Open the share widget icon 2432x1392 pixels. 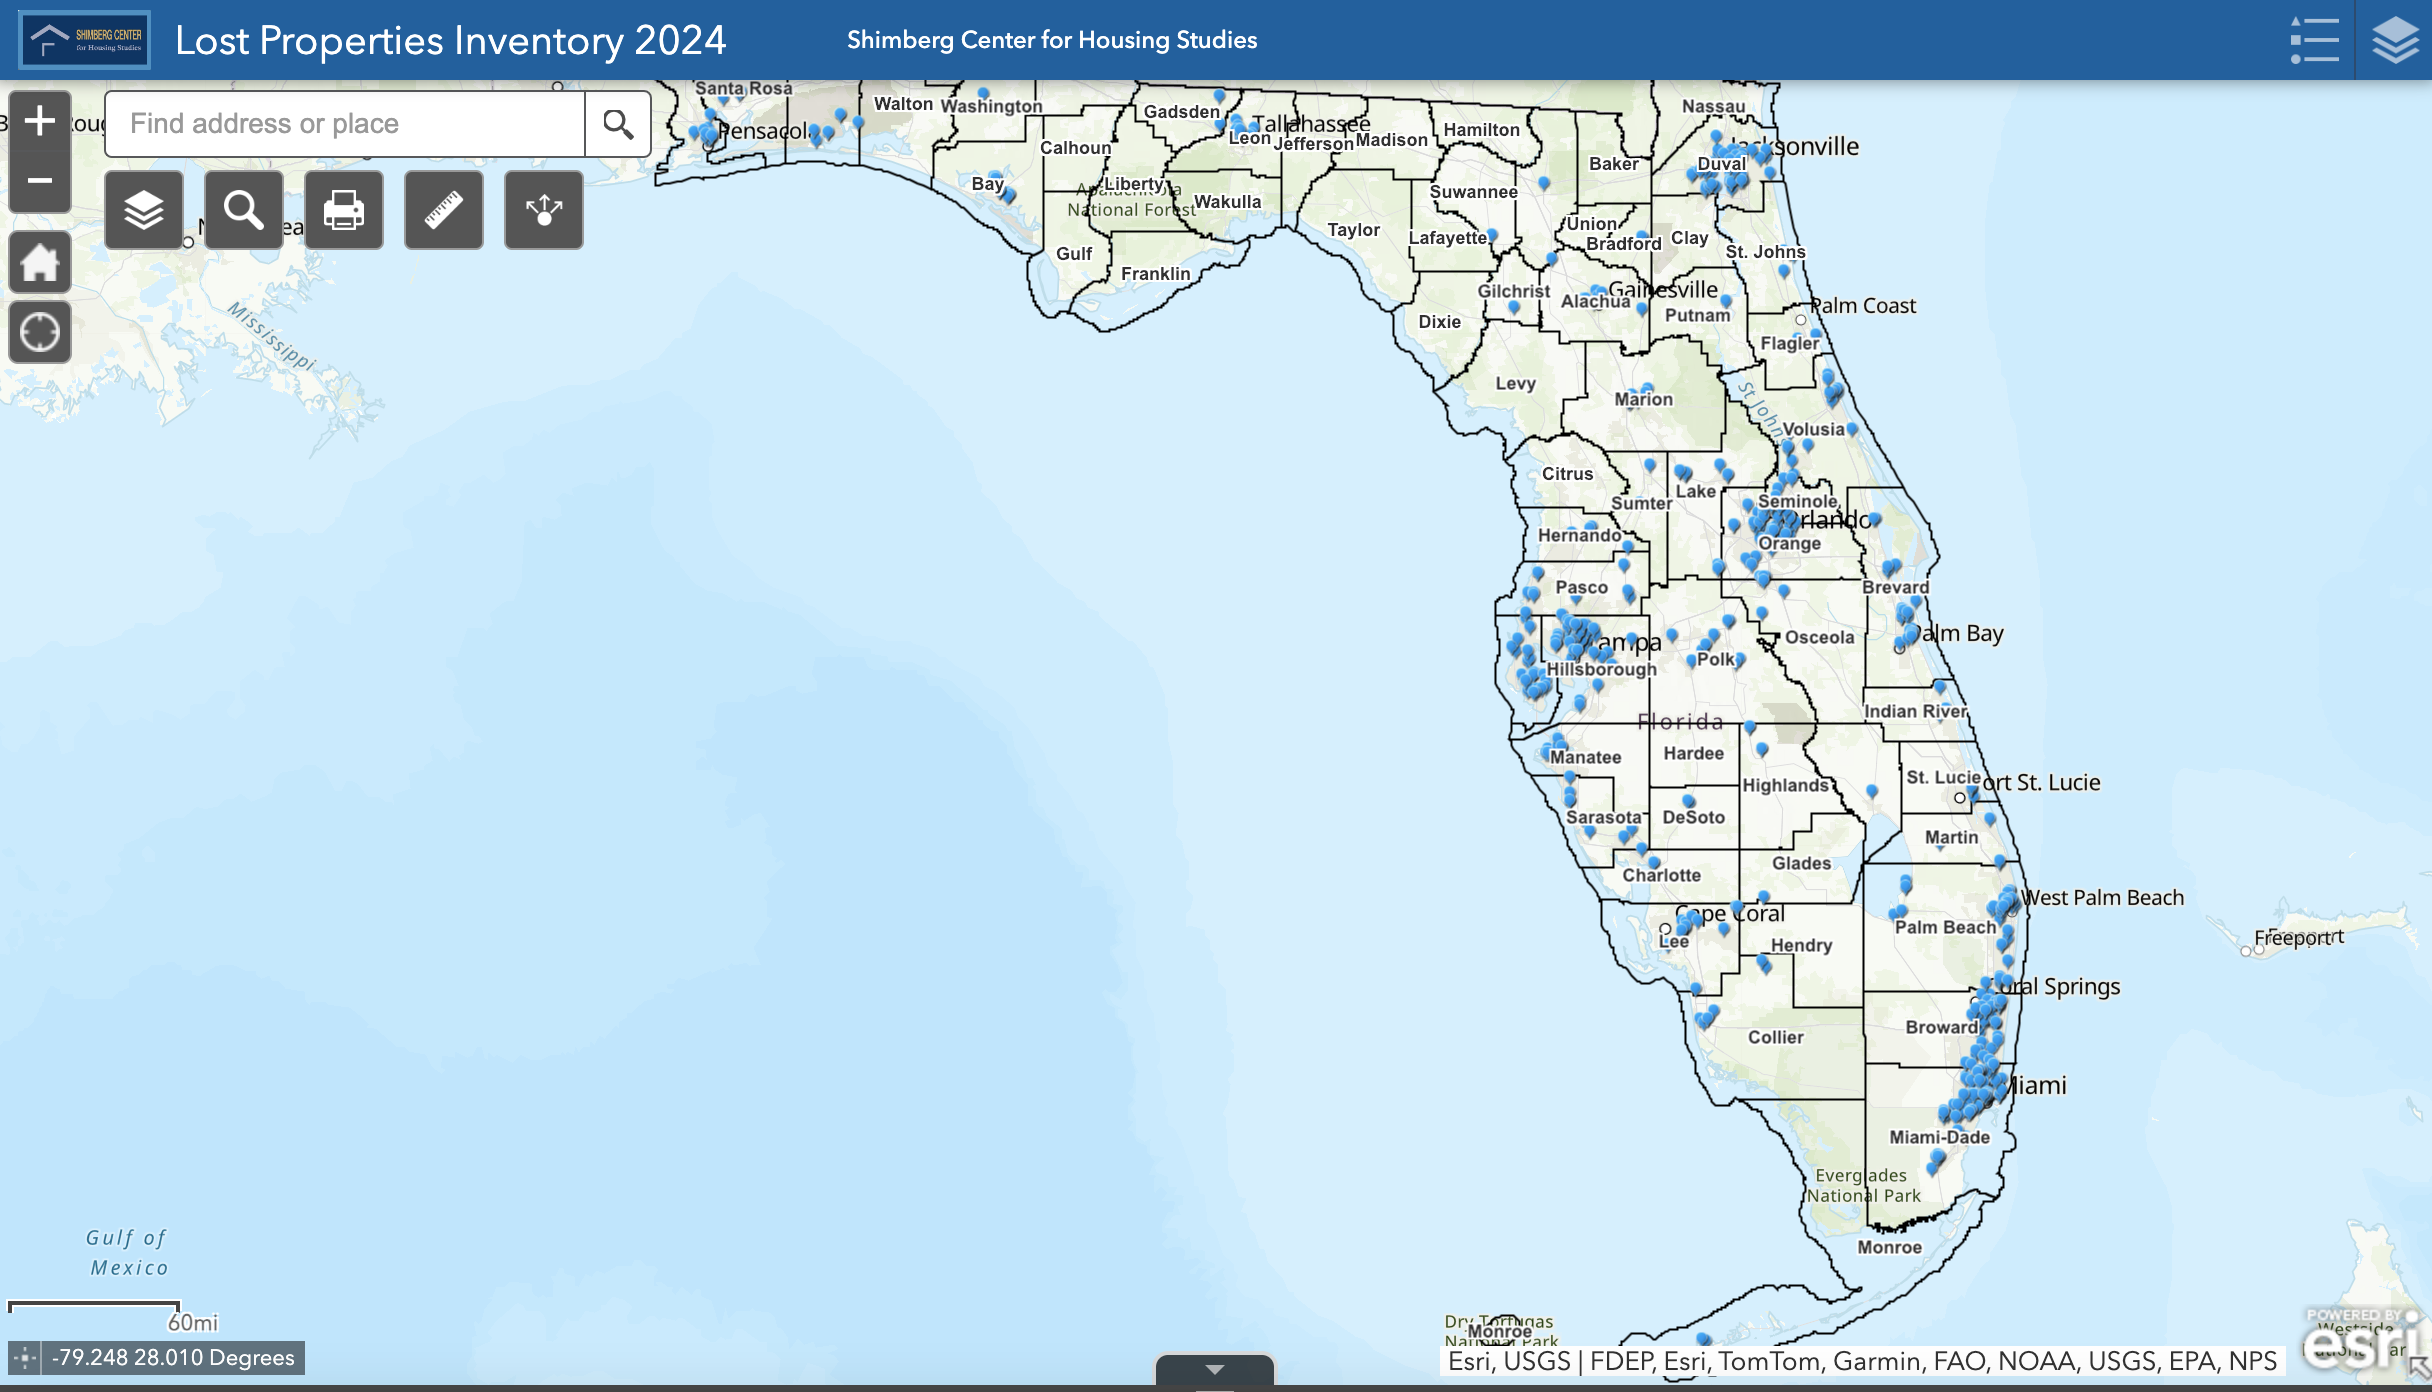(x=544, y=210)
